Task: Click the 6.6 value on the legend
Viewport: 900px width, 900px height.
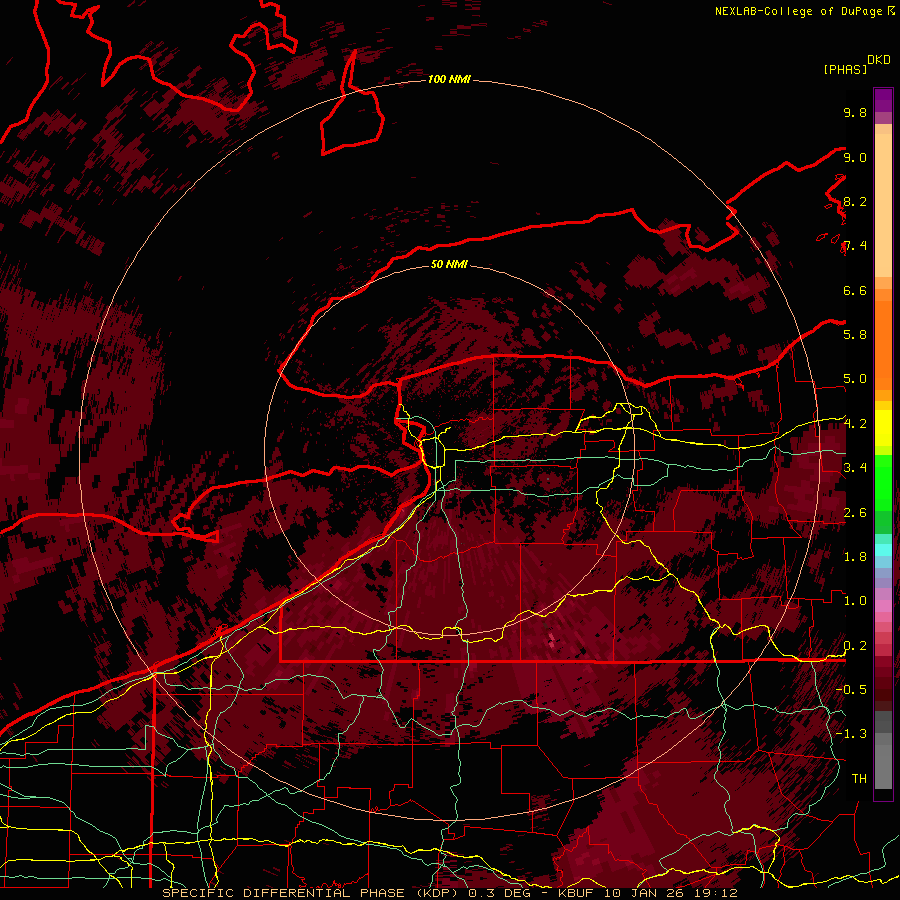Action: tap(855, 290)
